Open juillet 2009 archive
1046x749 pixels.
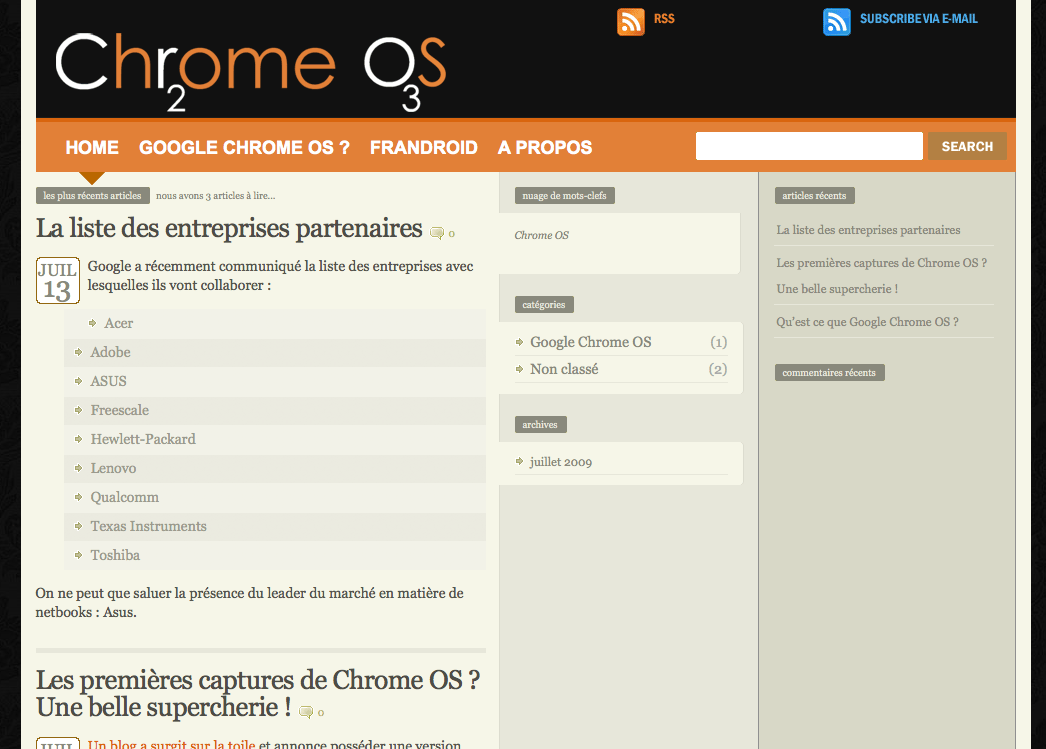click(561, 462)
